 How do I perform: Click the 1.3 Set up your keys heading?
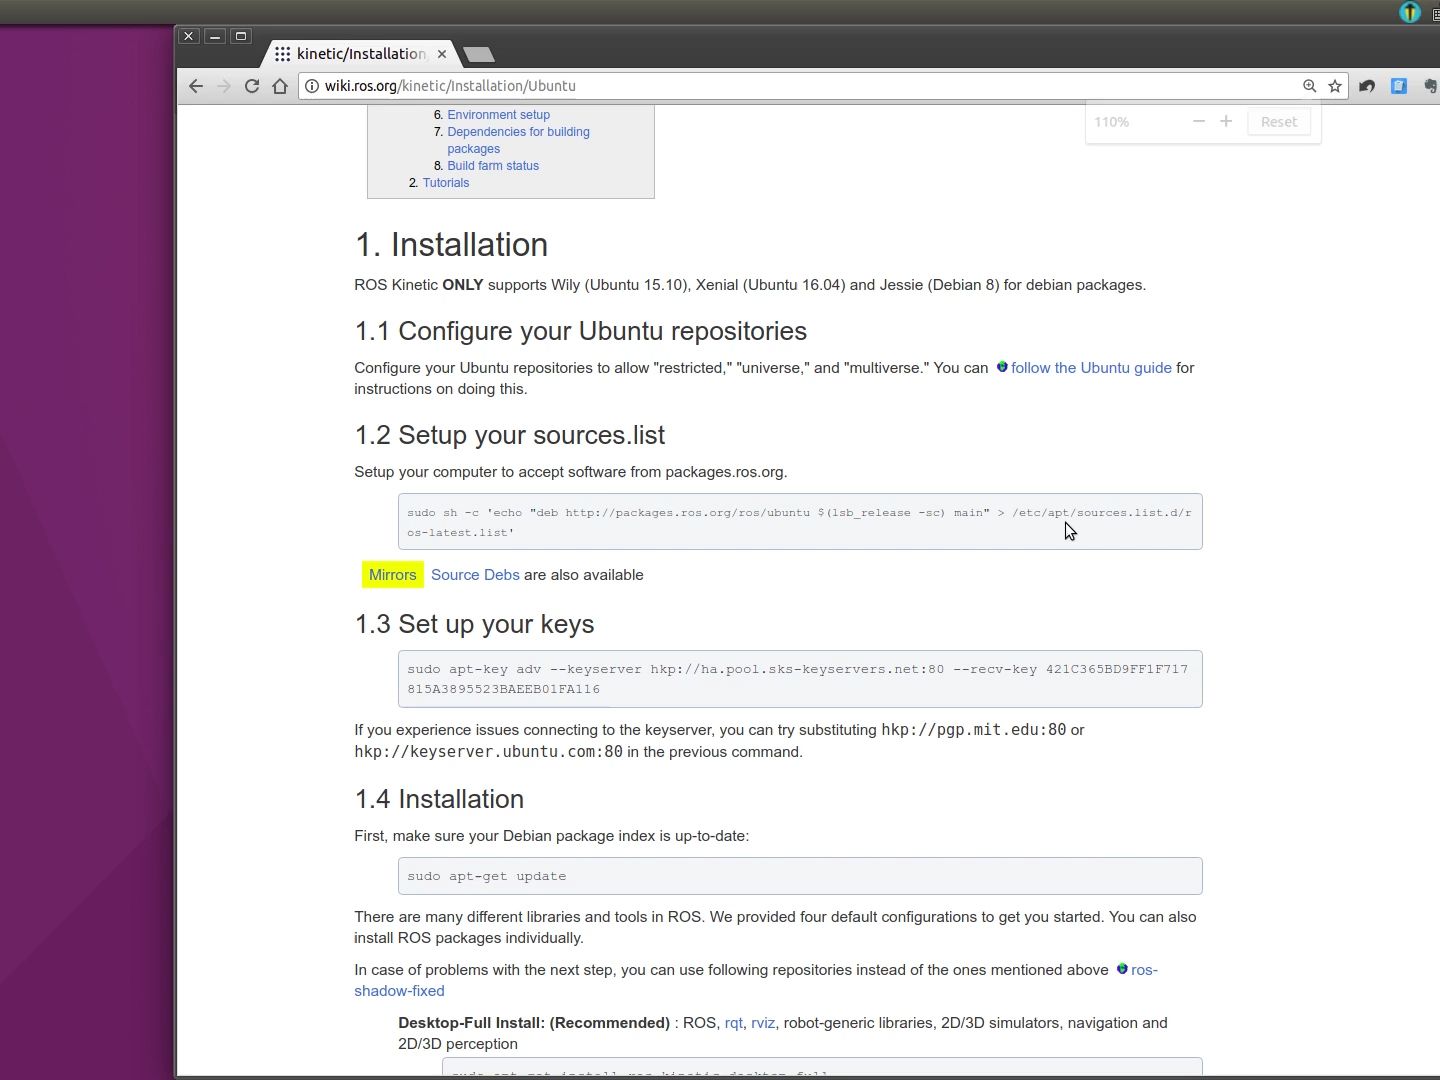474,624
